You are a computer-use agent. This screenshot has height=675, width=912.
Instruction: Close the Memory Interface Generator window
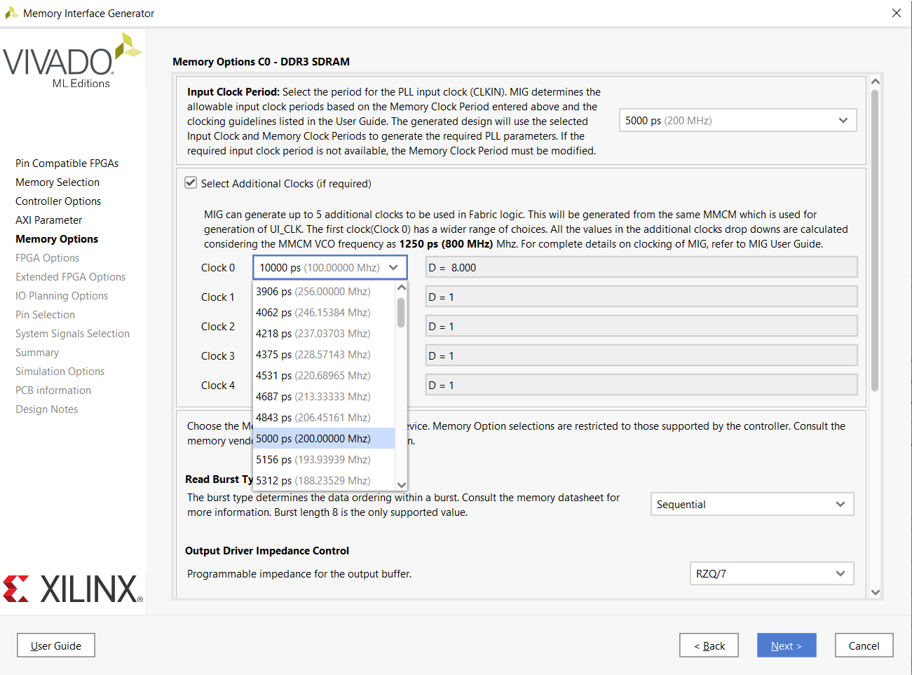[x=896, y=13]
